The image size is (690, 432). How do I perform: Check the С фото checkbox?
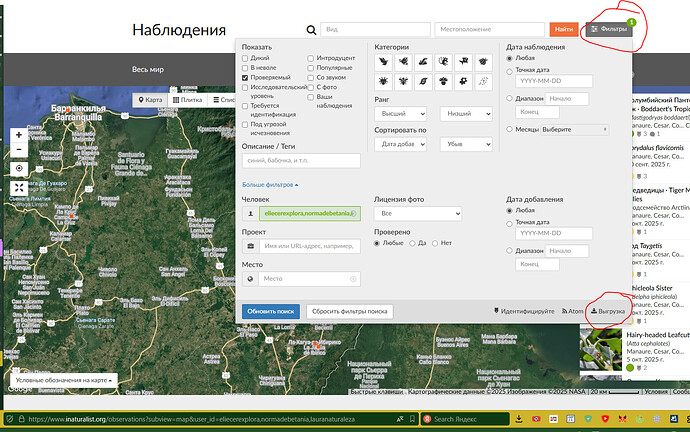311,88
